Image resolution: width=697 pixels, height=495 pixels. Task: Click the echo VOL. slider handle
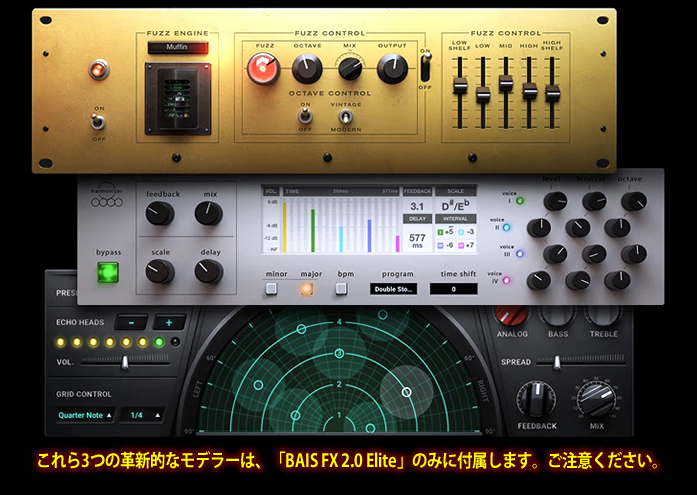(x=125, y=362)
